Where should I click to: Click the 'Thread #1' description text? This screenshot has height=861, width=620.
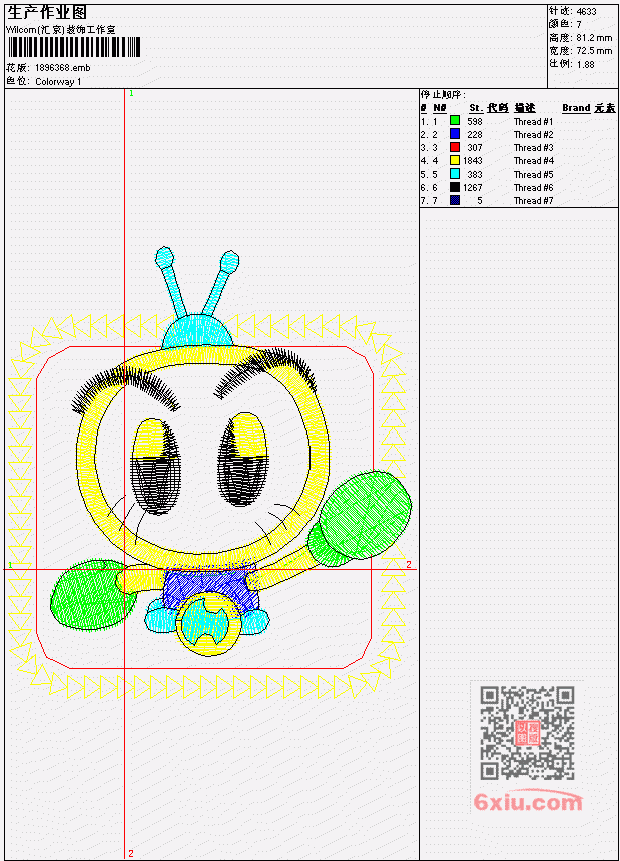tap(533, 121)
